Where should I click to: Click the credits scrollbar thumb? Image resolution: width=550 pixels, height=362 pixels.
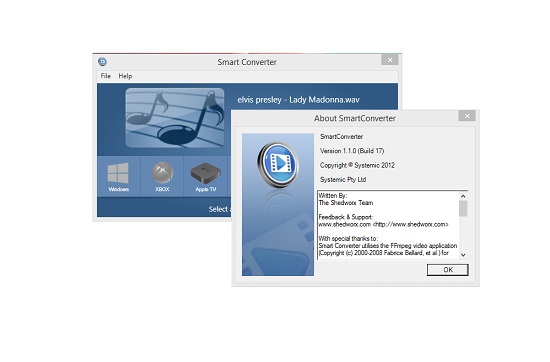pyautogui.click(x=463, y=209)
